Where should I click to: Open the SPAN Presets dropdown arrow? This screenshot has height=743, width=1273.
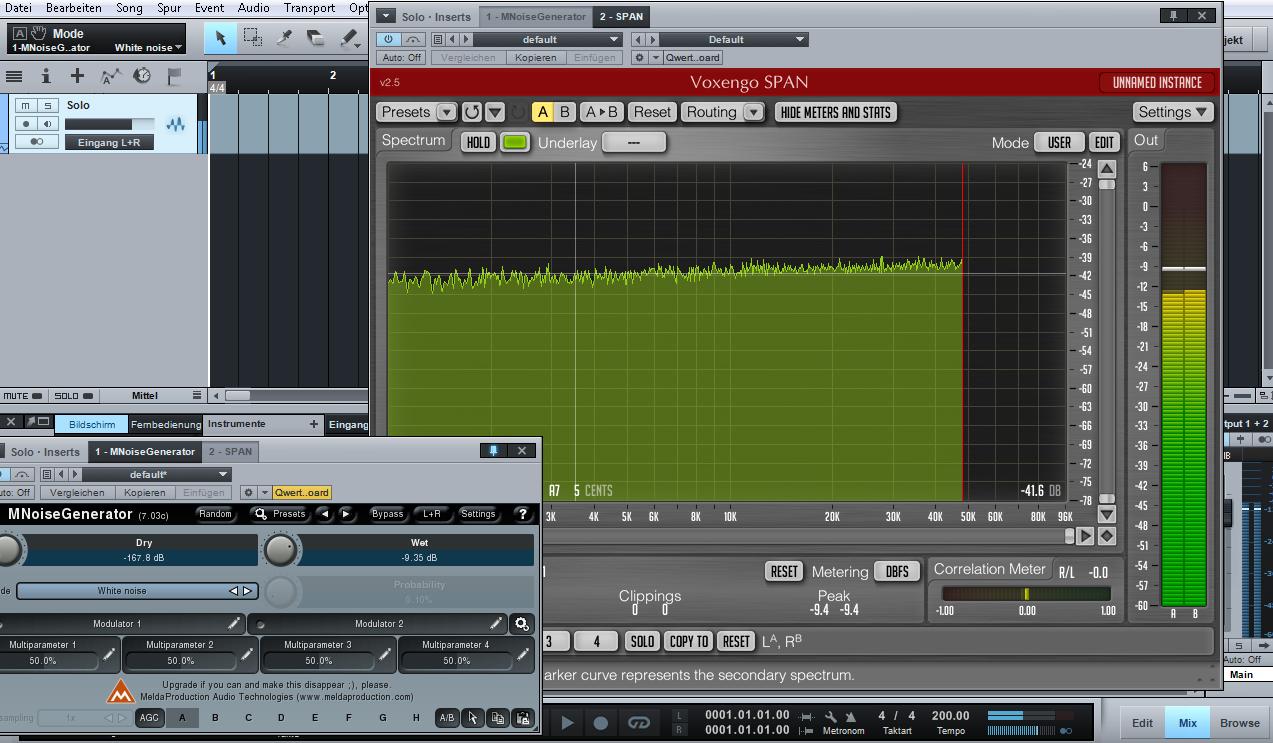point(446,112)
